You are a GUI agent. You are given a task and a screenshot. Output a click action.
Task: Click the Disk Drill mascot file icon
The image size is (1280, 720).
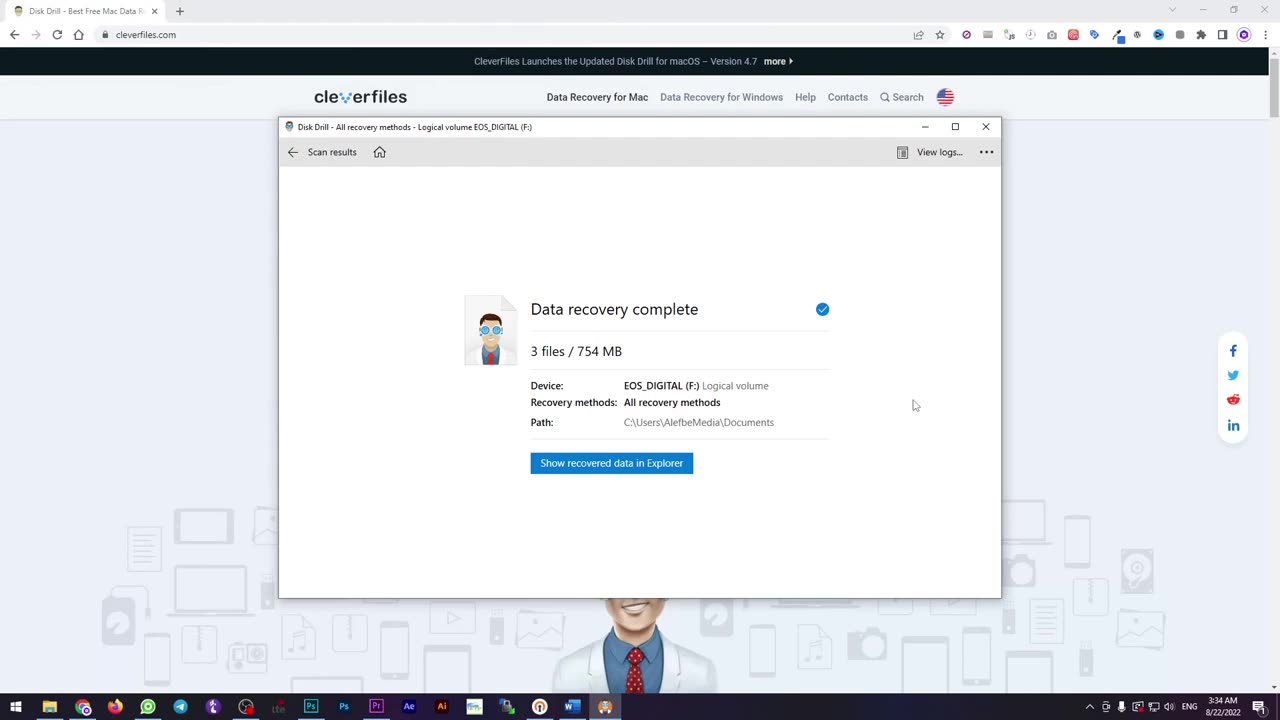(x=491, y=331)
